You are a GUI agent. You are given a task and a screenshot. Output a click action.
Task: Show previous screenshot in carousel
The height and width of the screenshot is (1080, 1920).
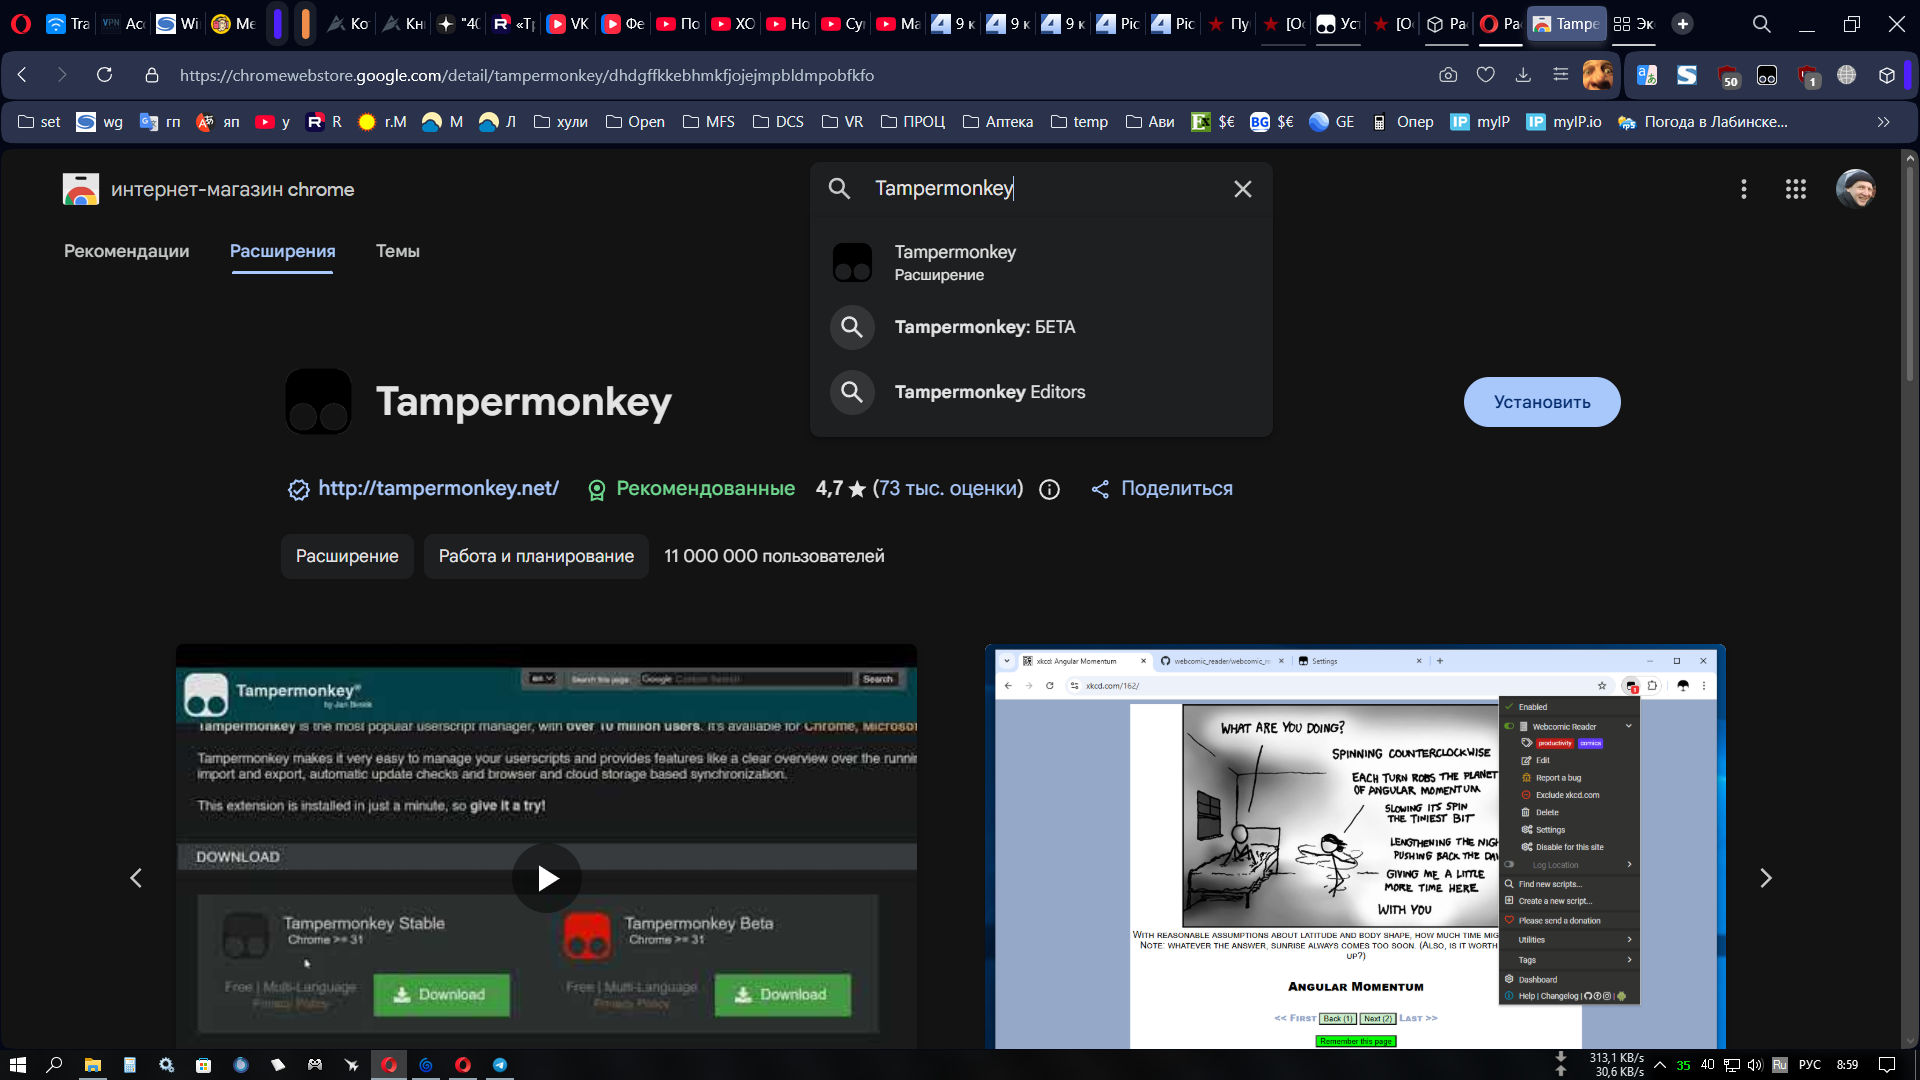[136, 878]
